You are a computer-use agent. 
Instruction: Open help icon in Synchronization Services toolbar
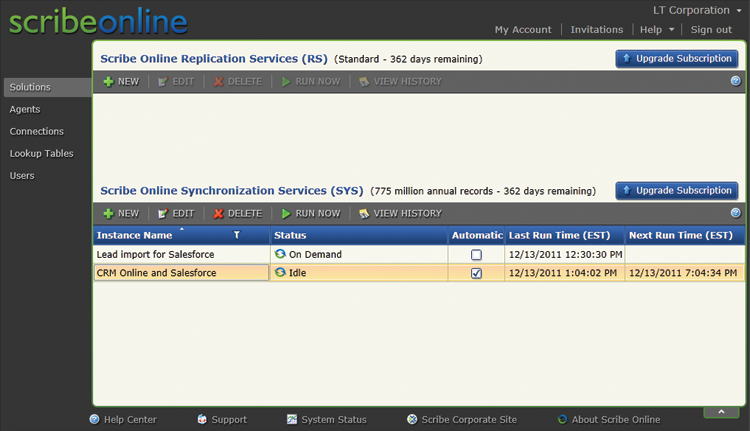(736, 213)
